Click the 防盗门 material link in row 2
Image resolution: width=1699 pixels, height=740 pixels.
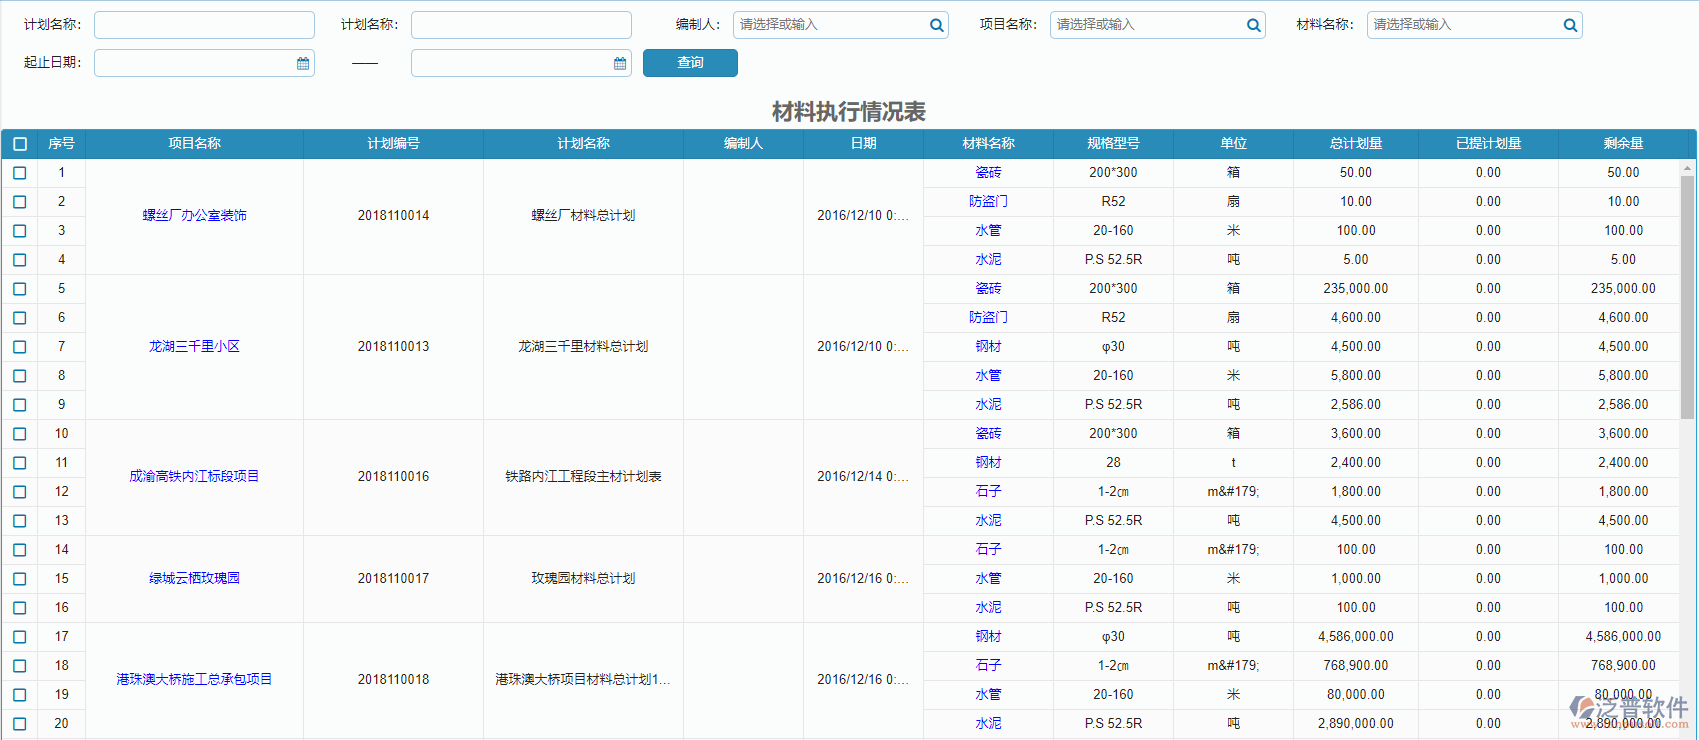988,202
